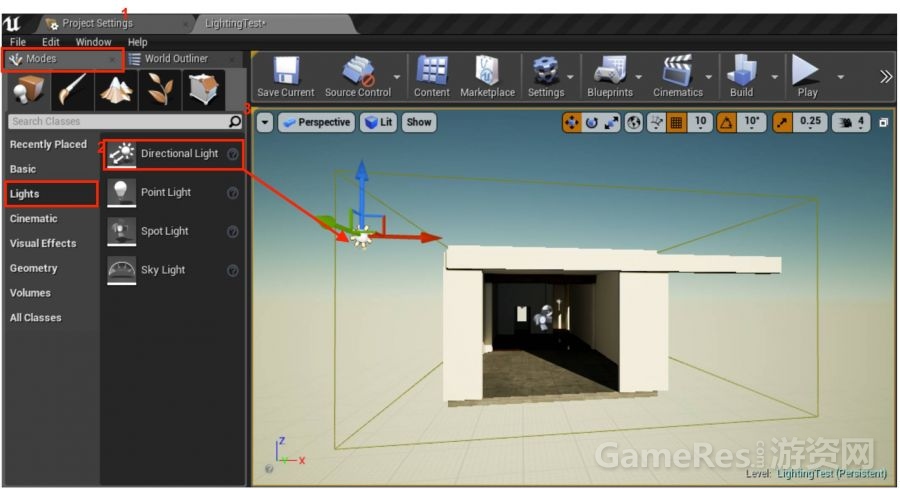Open the Settings toolbar button
Image resolution: width=900 pixels, height=489 pixels.
[x=546, y=77]
